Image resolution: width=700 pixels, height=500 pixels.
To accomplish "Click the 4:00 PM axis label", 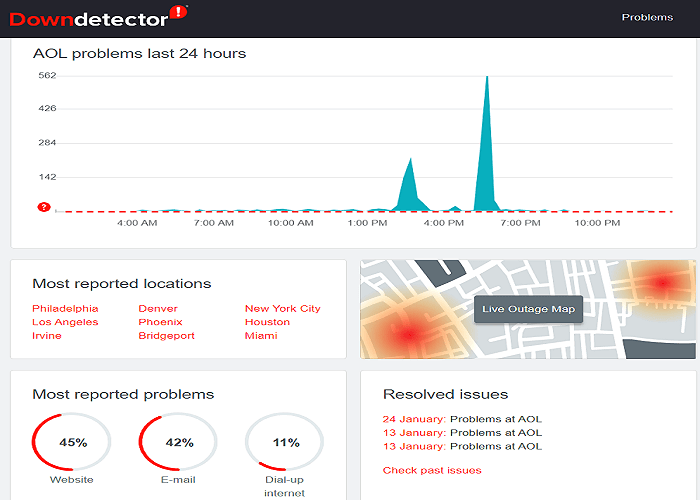I will 444,223.
